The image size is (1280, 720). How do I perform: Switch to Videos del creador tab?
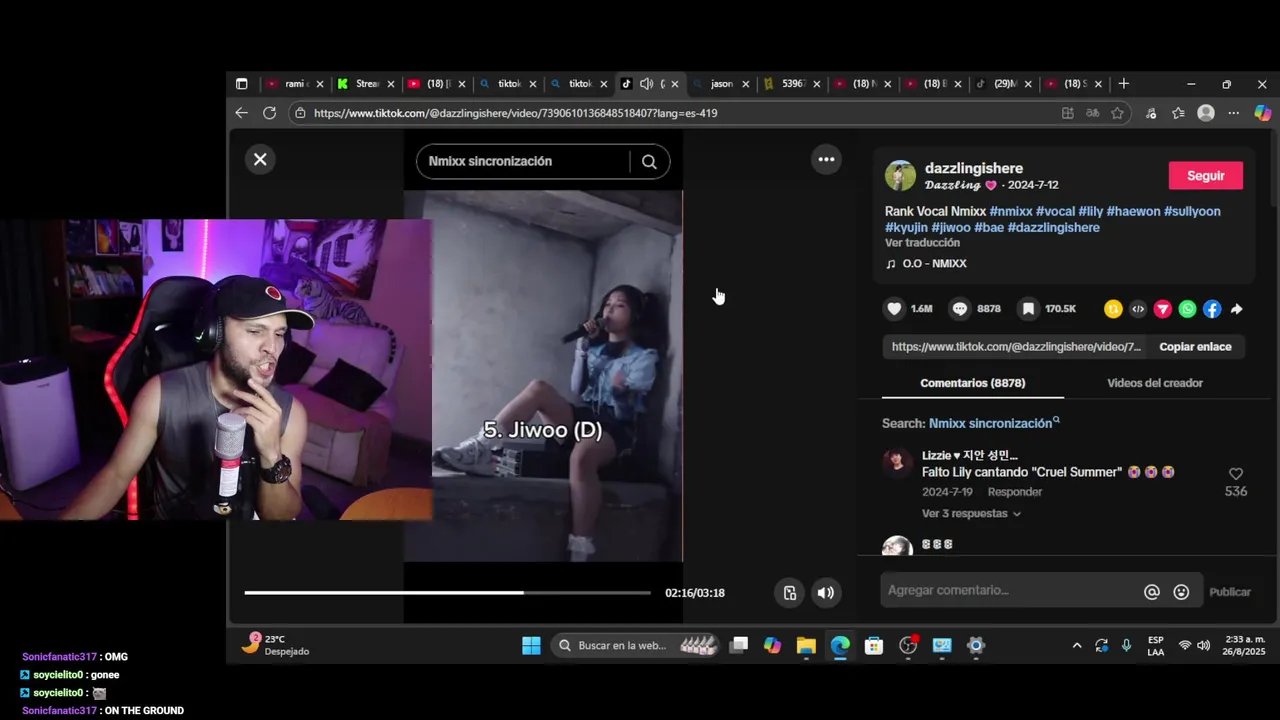click(1155, 383)
